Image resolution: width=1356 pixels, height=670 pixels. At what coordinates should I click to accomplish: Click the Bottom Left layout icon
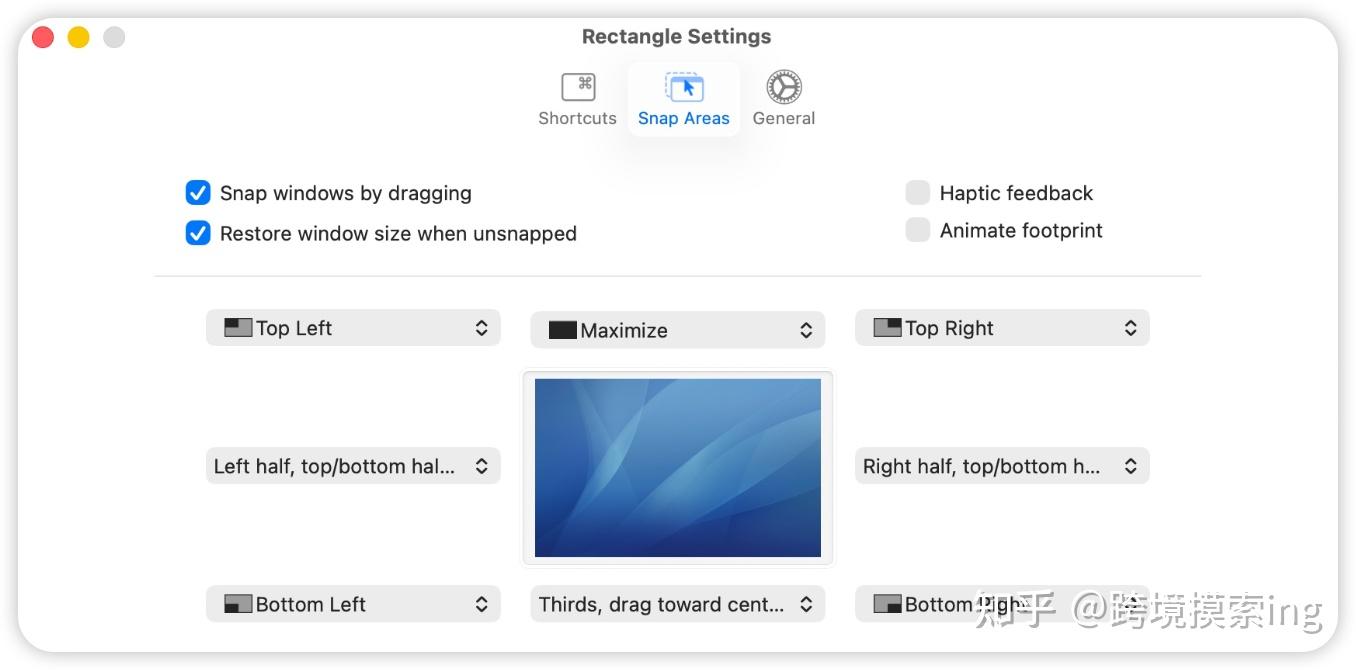click(x=238, y=604)
